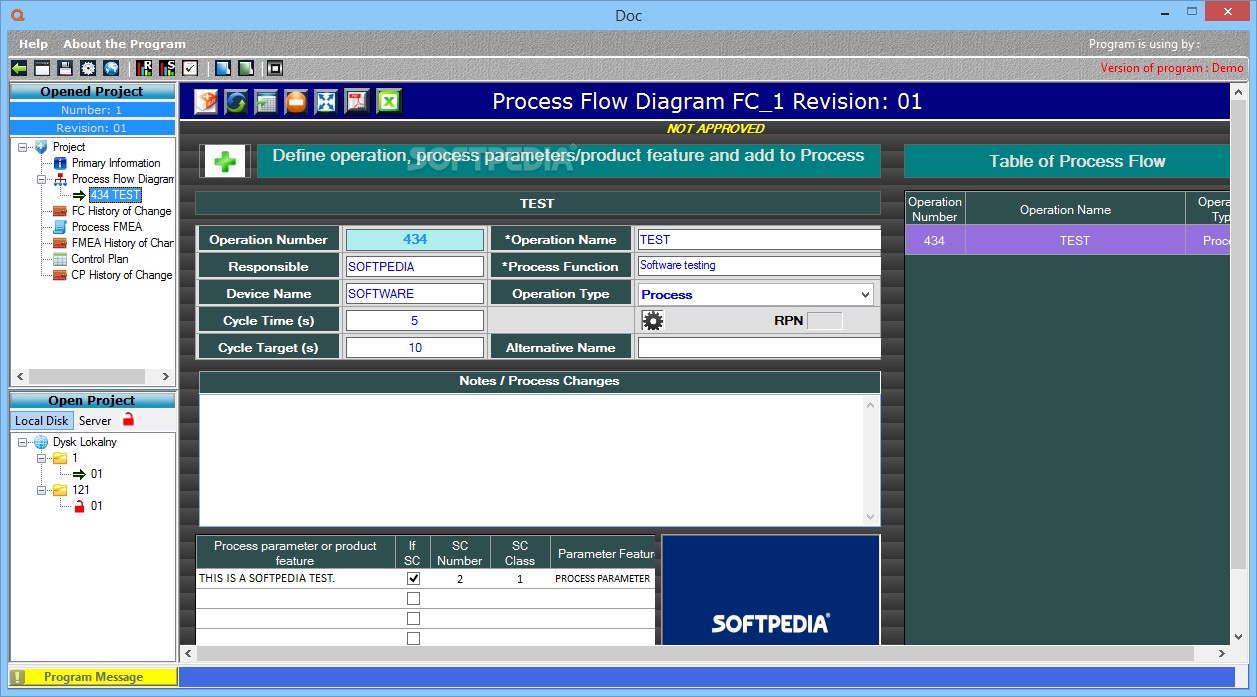
Task: Click the checkmark box toolbar icon
Action: click(190, 68)
